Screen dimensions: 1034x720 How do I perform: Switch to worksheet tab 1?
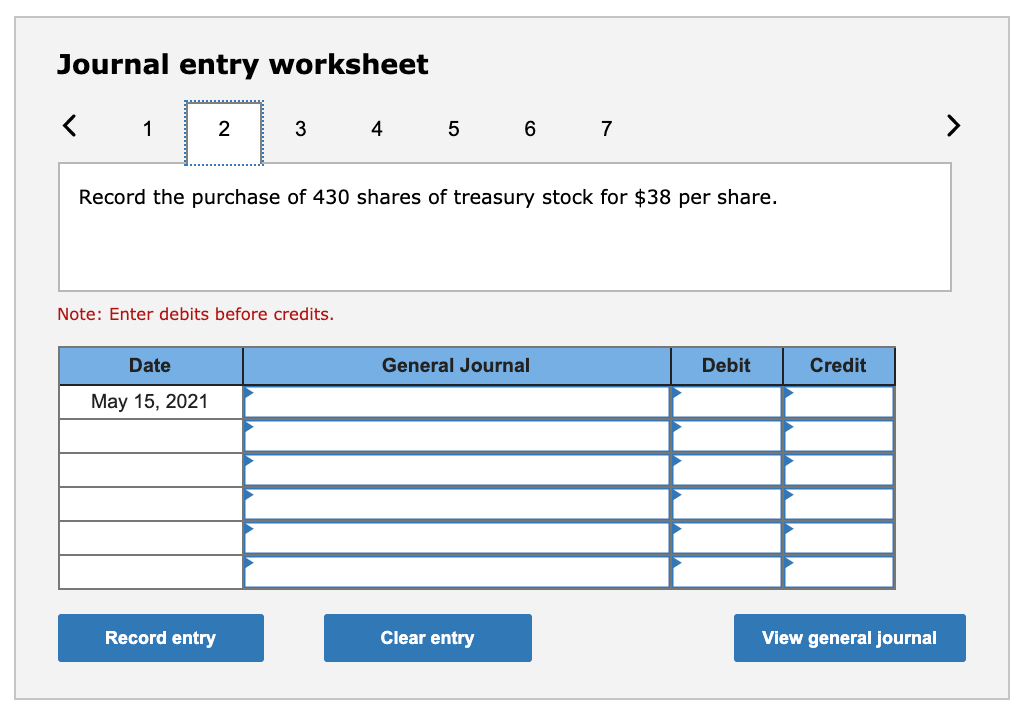coord(147,129)
